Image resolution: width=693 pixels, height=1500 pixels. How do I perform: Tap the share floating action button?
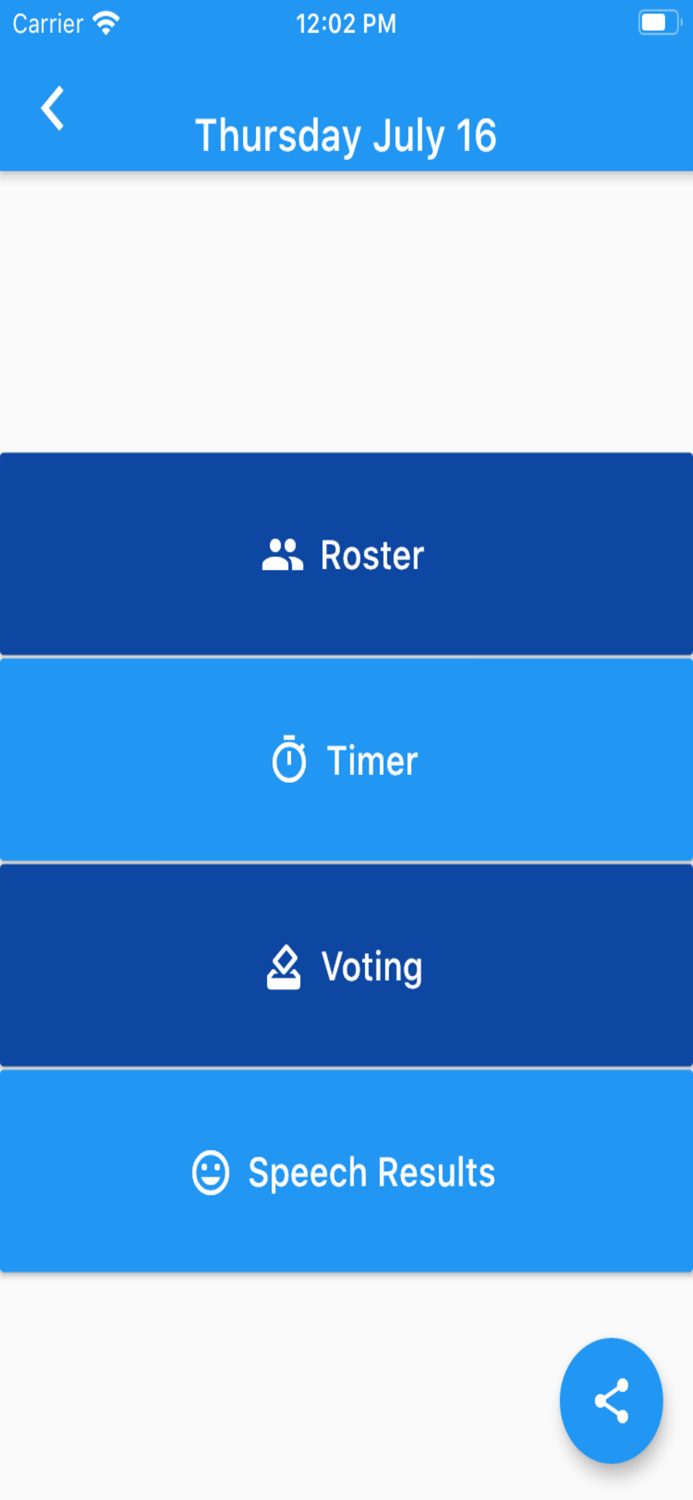click(x=611, y=1400)
